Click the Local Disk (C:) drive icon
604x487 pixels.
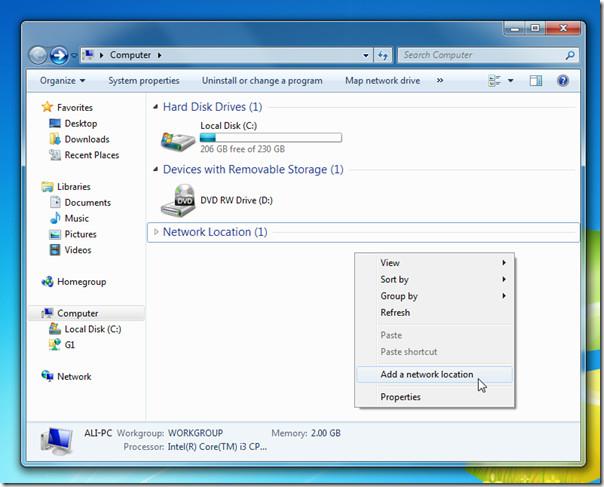tap(178, 139)
